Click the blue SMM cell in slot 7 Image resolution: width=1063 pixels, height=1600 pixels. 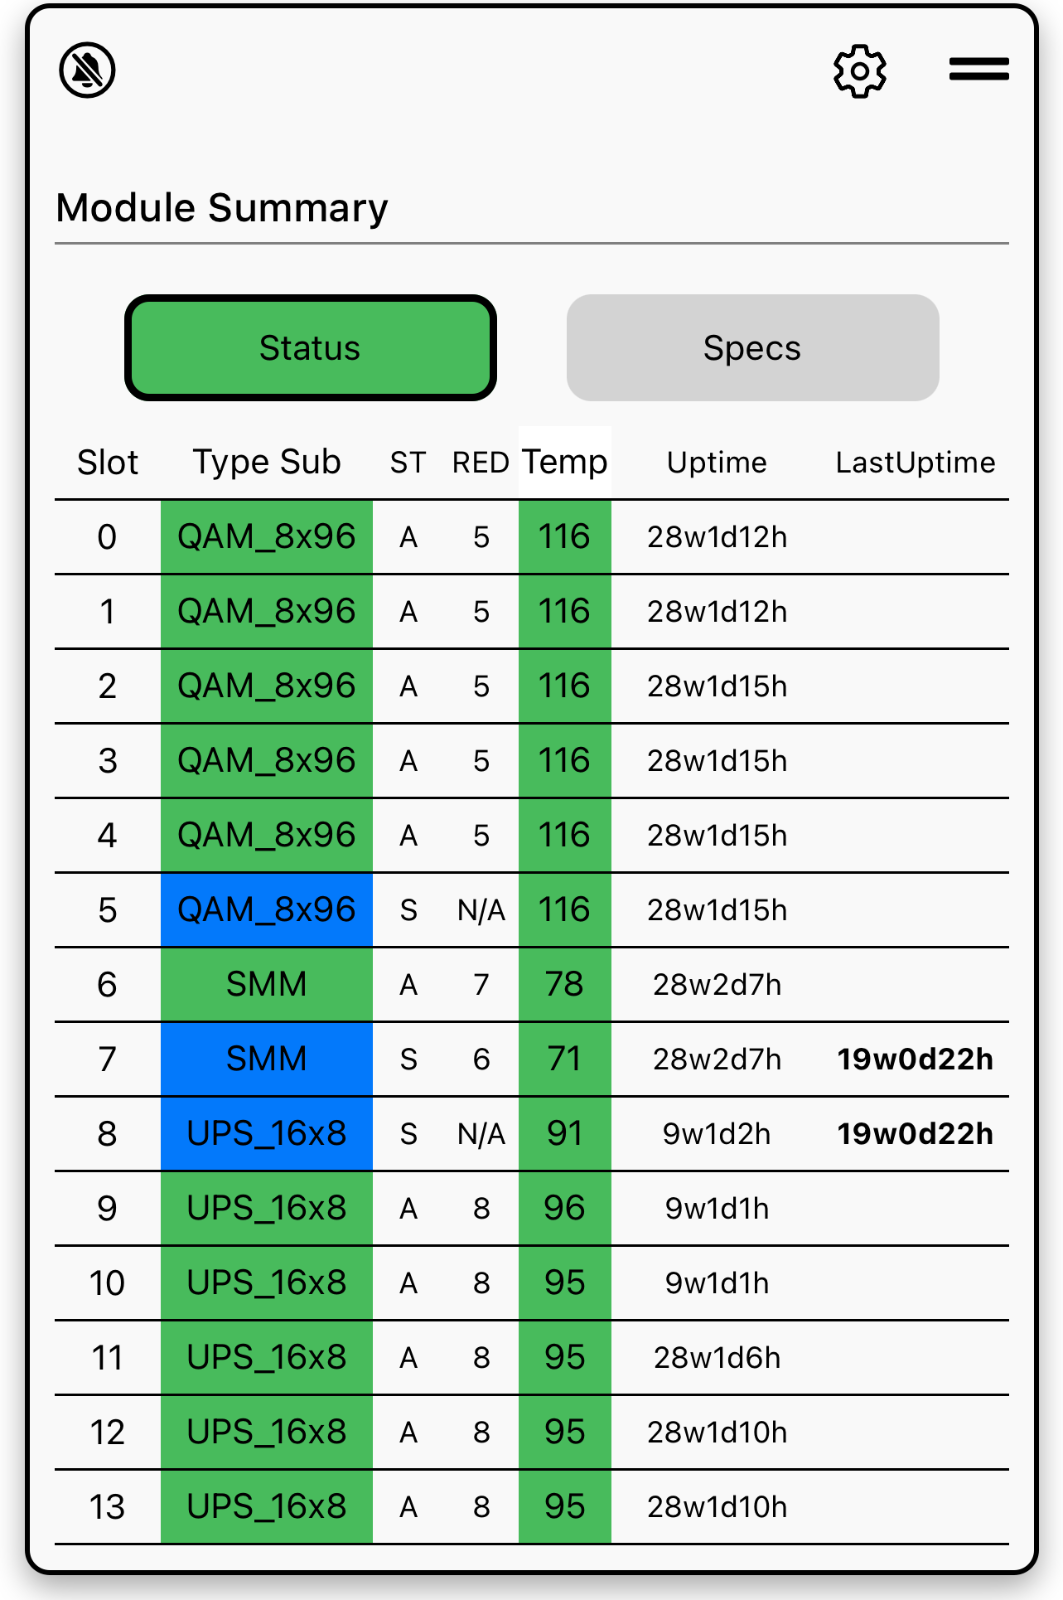point(266,1059)
